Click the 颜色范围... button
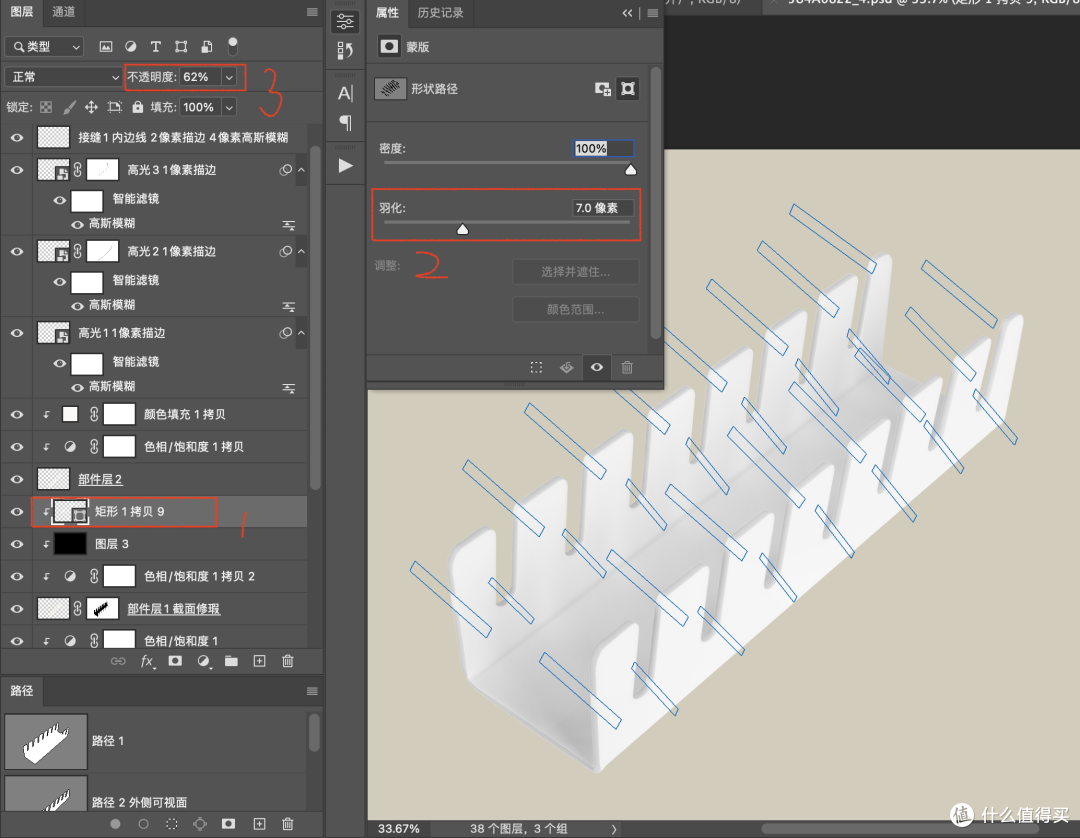Screen dimensions: 1080x838 coord(575,309)
